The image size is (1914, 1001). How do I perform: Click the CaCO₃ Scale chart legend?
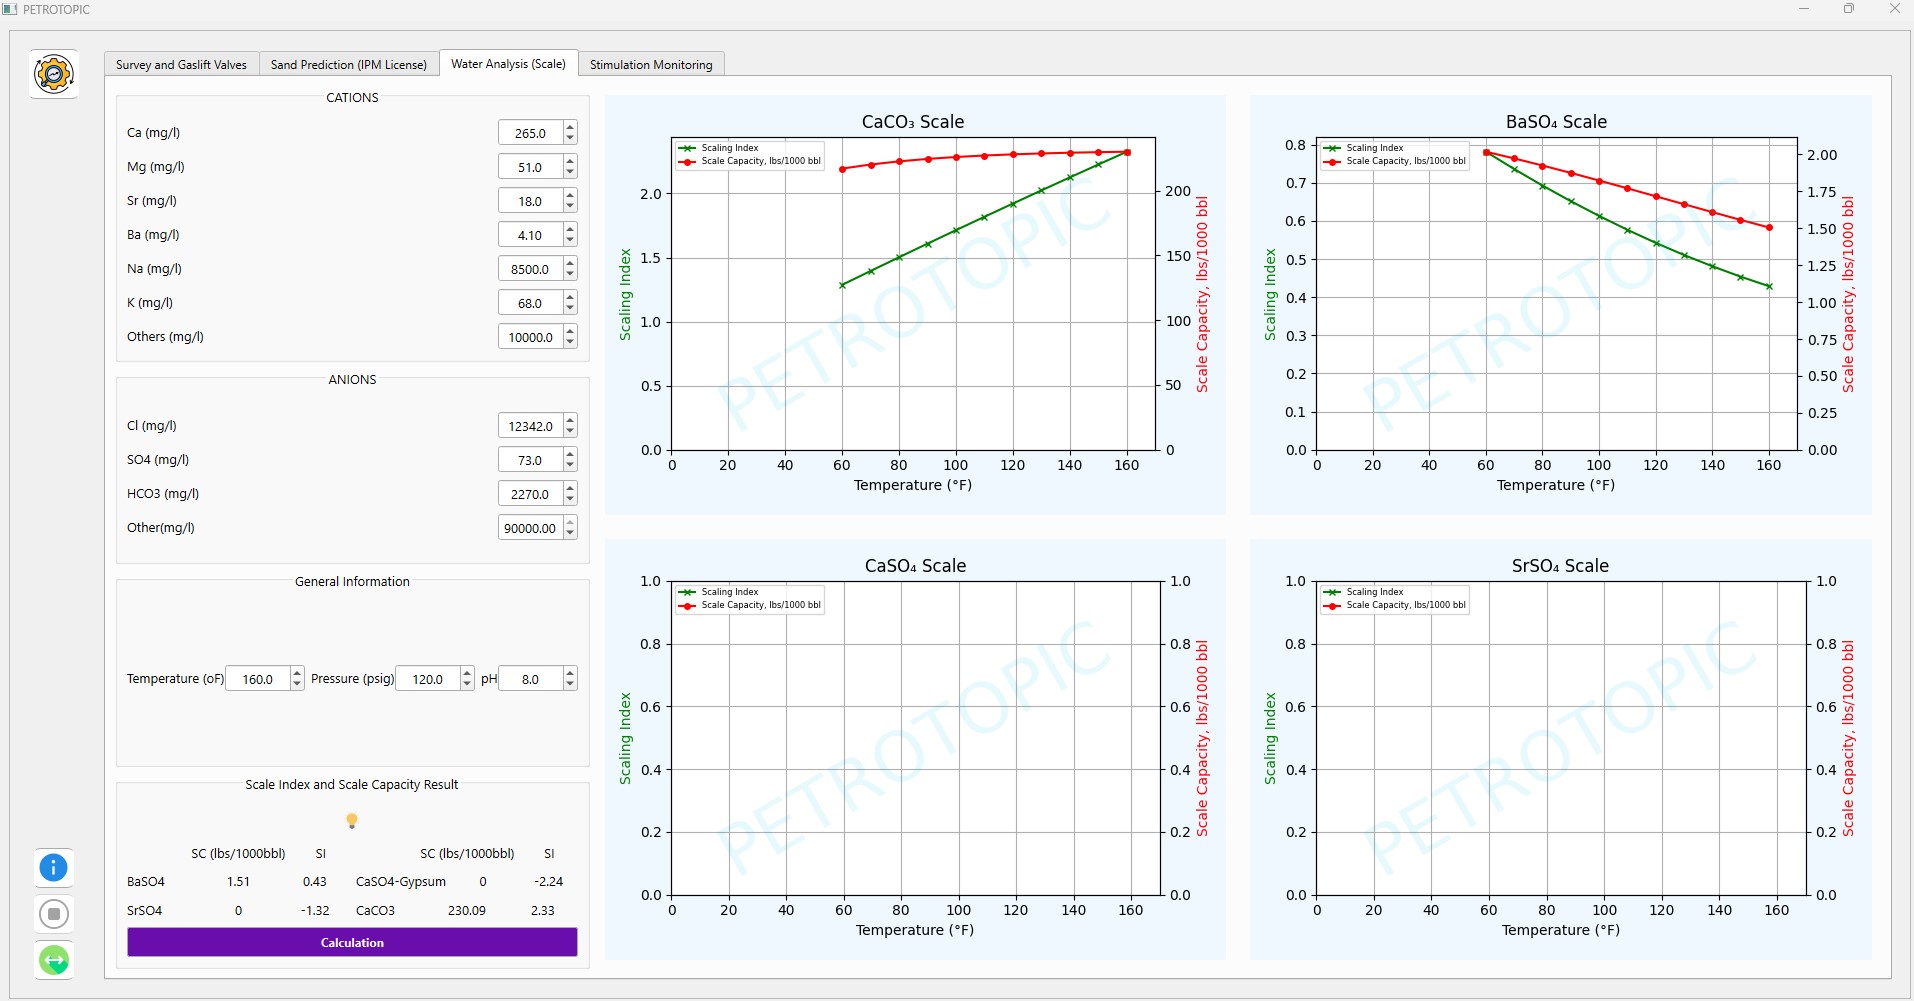(749, 154)
